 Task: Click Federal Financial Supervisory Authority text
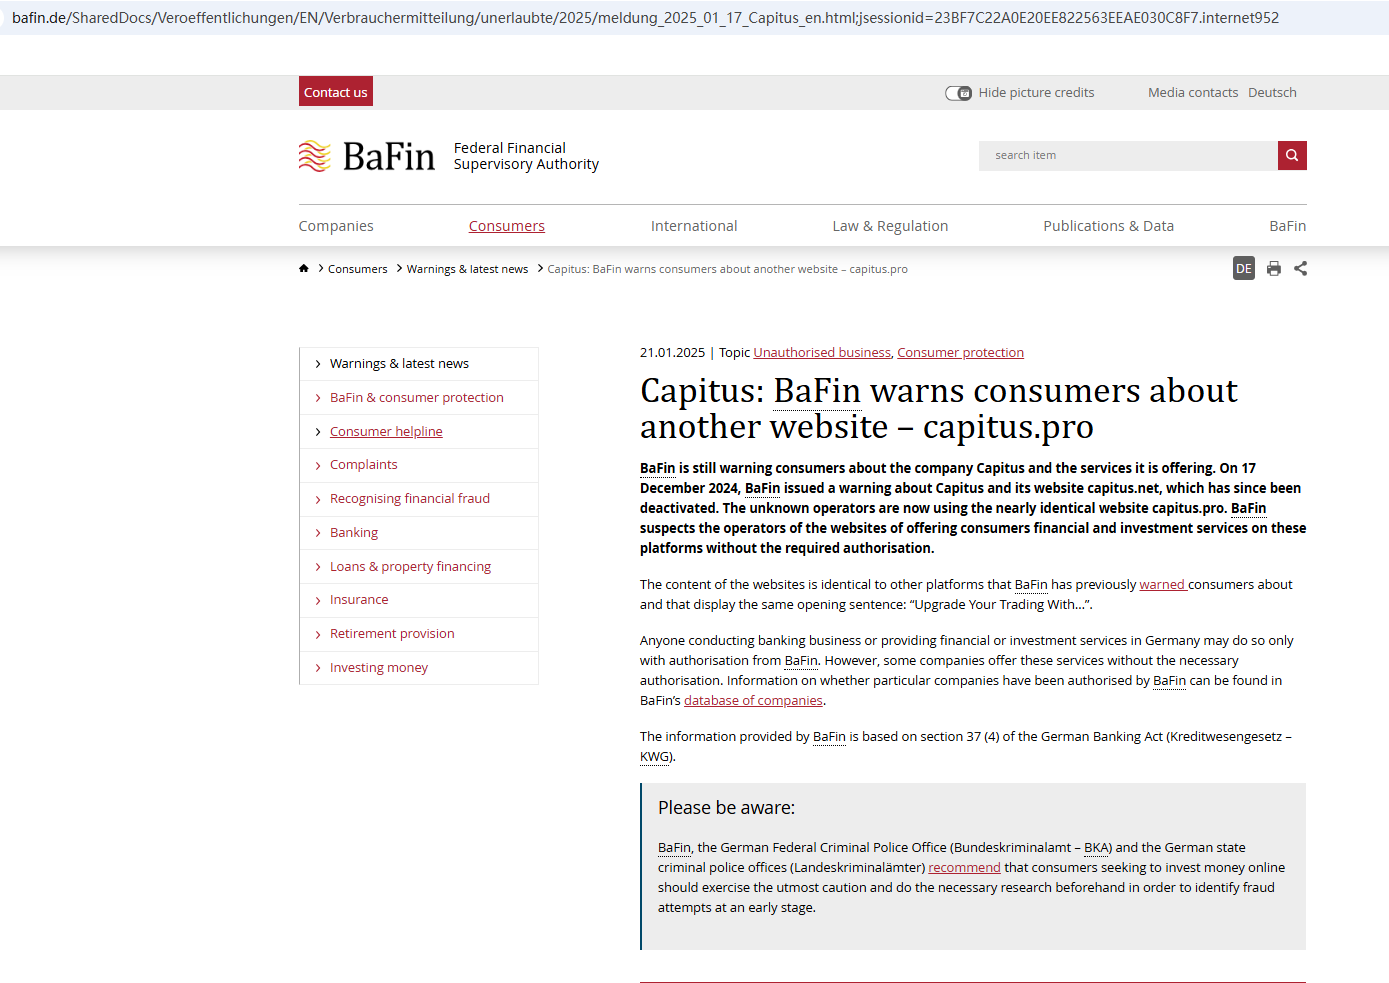pos(526,156)
